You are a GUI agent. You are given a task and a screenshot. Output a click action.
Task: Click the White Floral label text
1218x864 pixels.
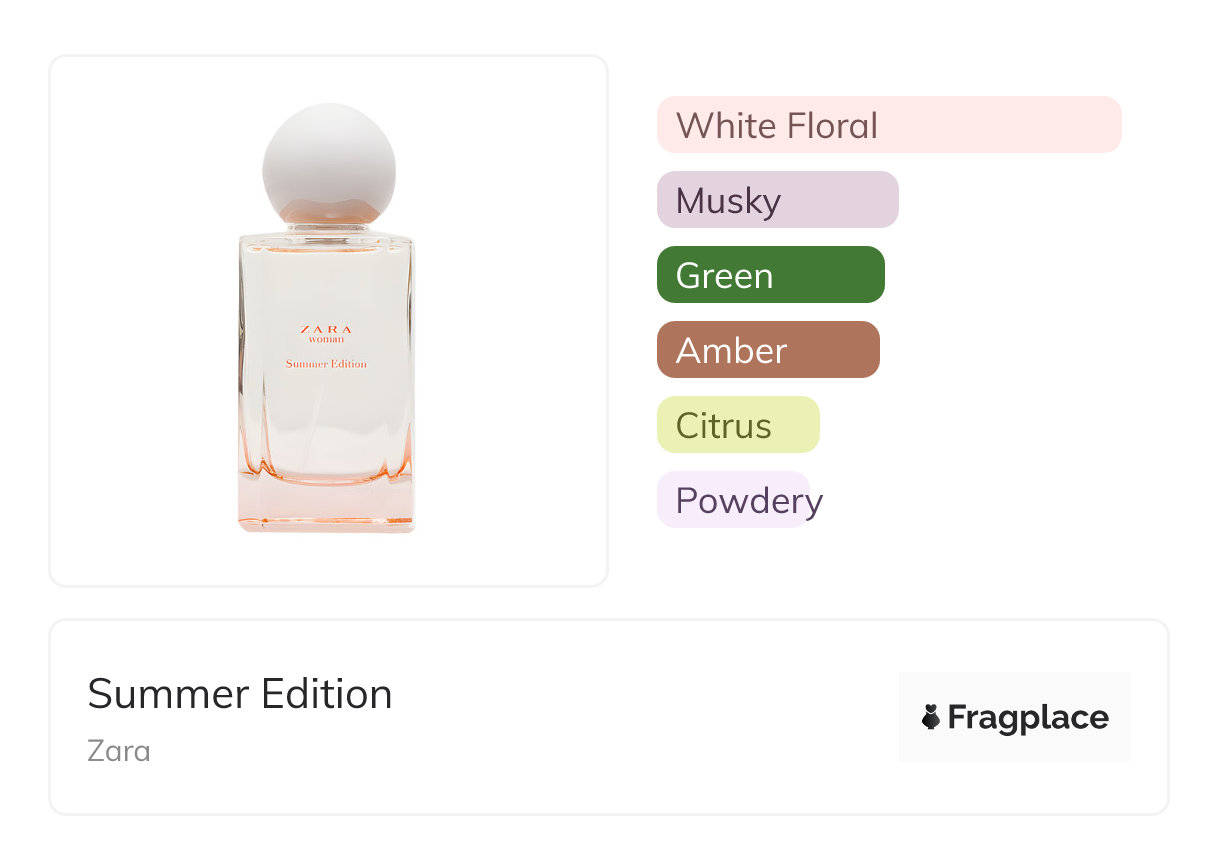coord(777,126)
